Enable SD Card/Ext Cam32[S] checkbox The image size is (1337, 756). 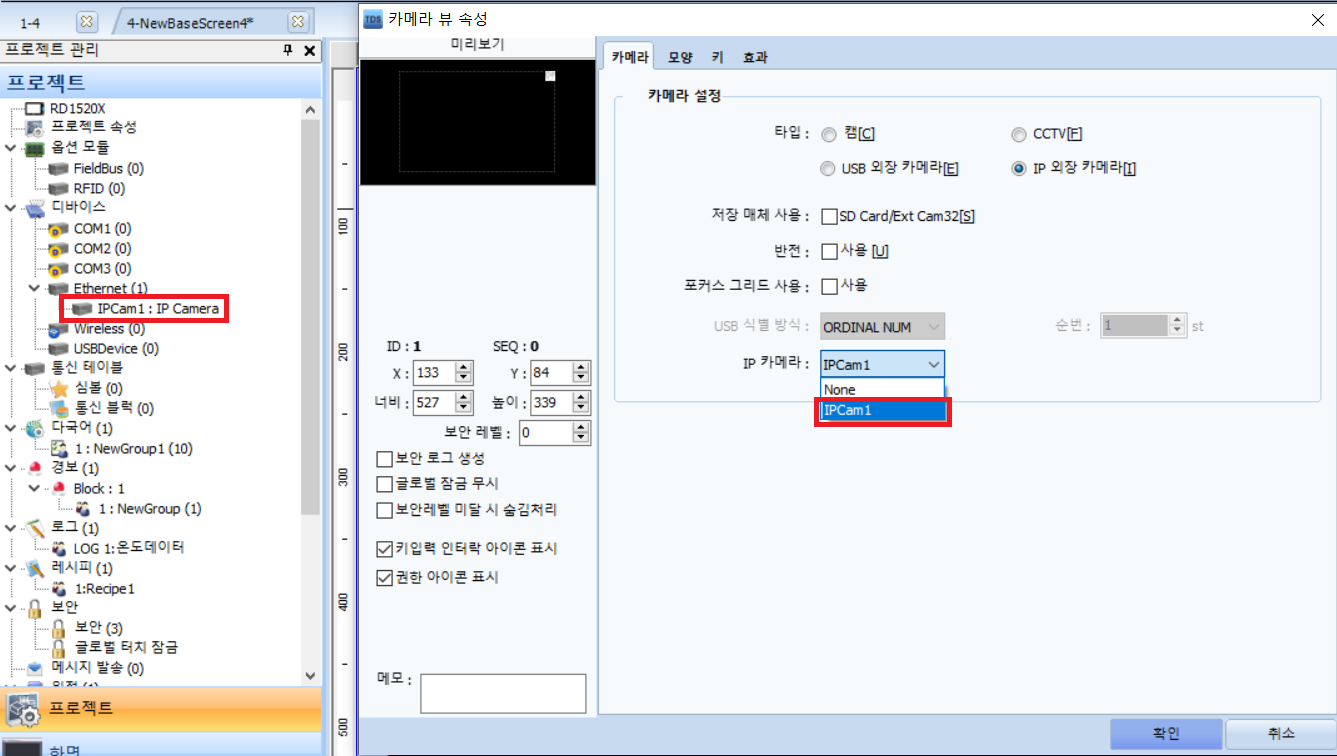[829, 216]
